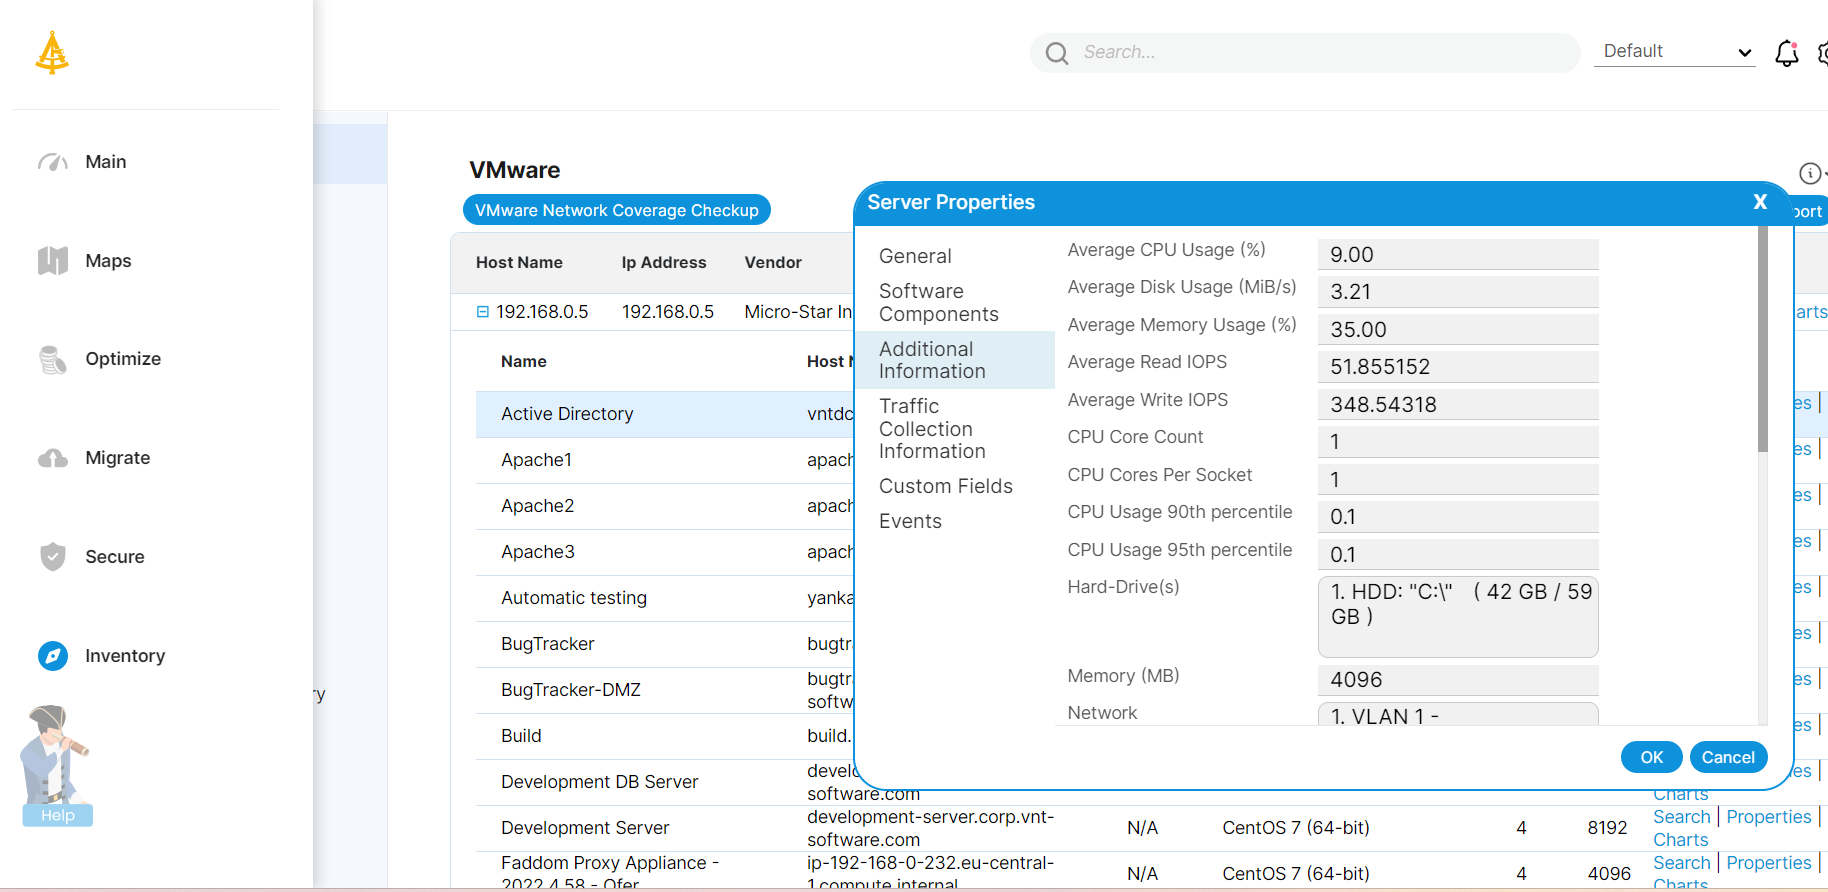This screenshot has height=892, width=1828.
Task: Click CPU Cores Per Socket value field
Action: point(1458,480)
